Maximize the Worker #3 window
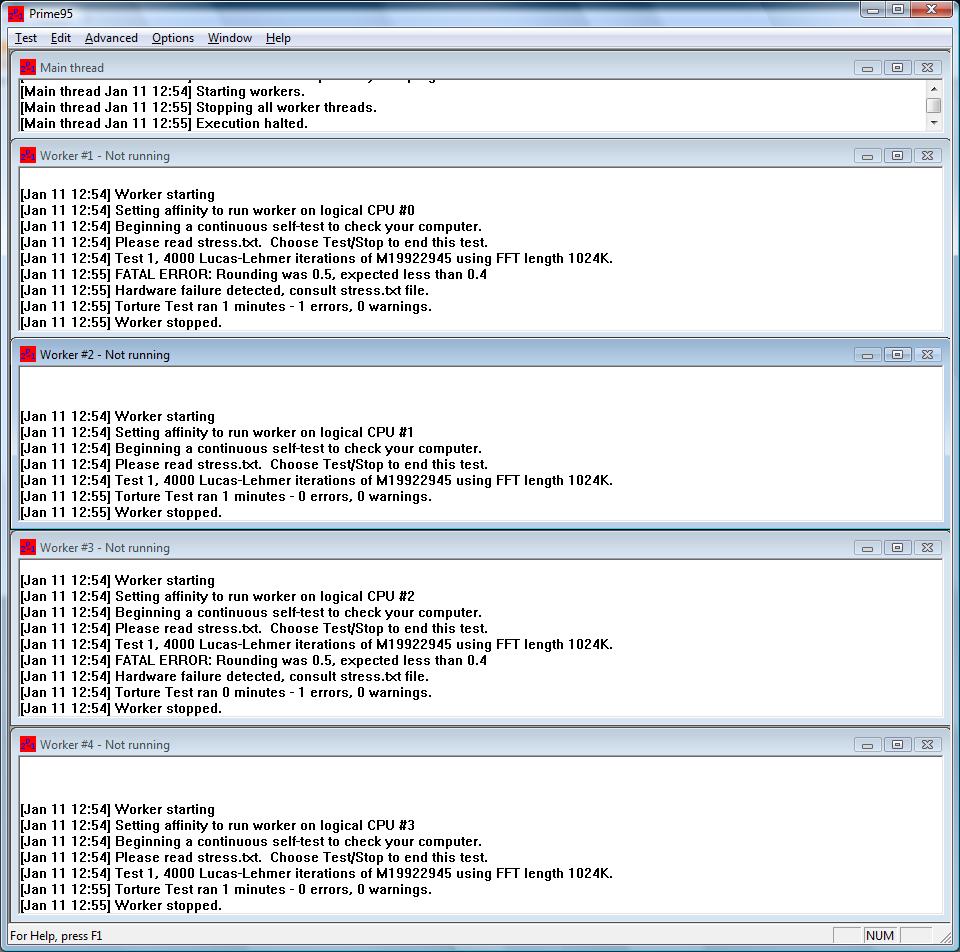 (x=898, y=548)
